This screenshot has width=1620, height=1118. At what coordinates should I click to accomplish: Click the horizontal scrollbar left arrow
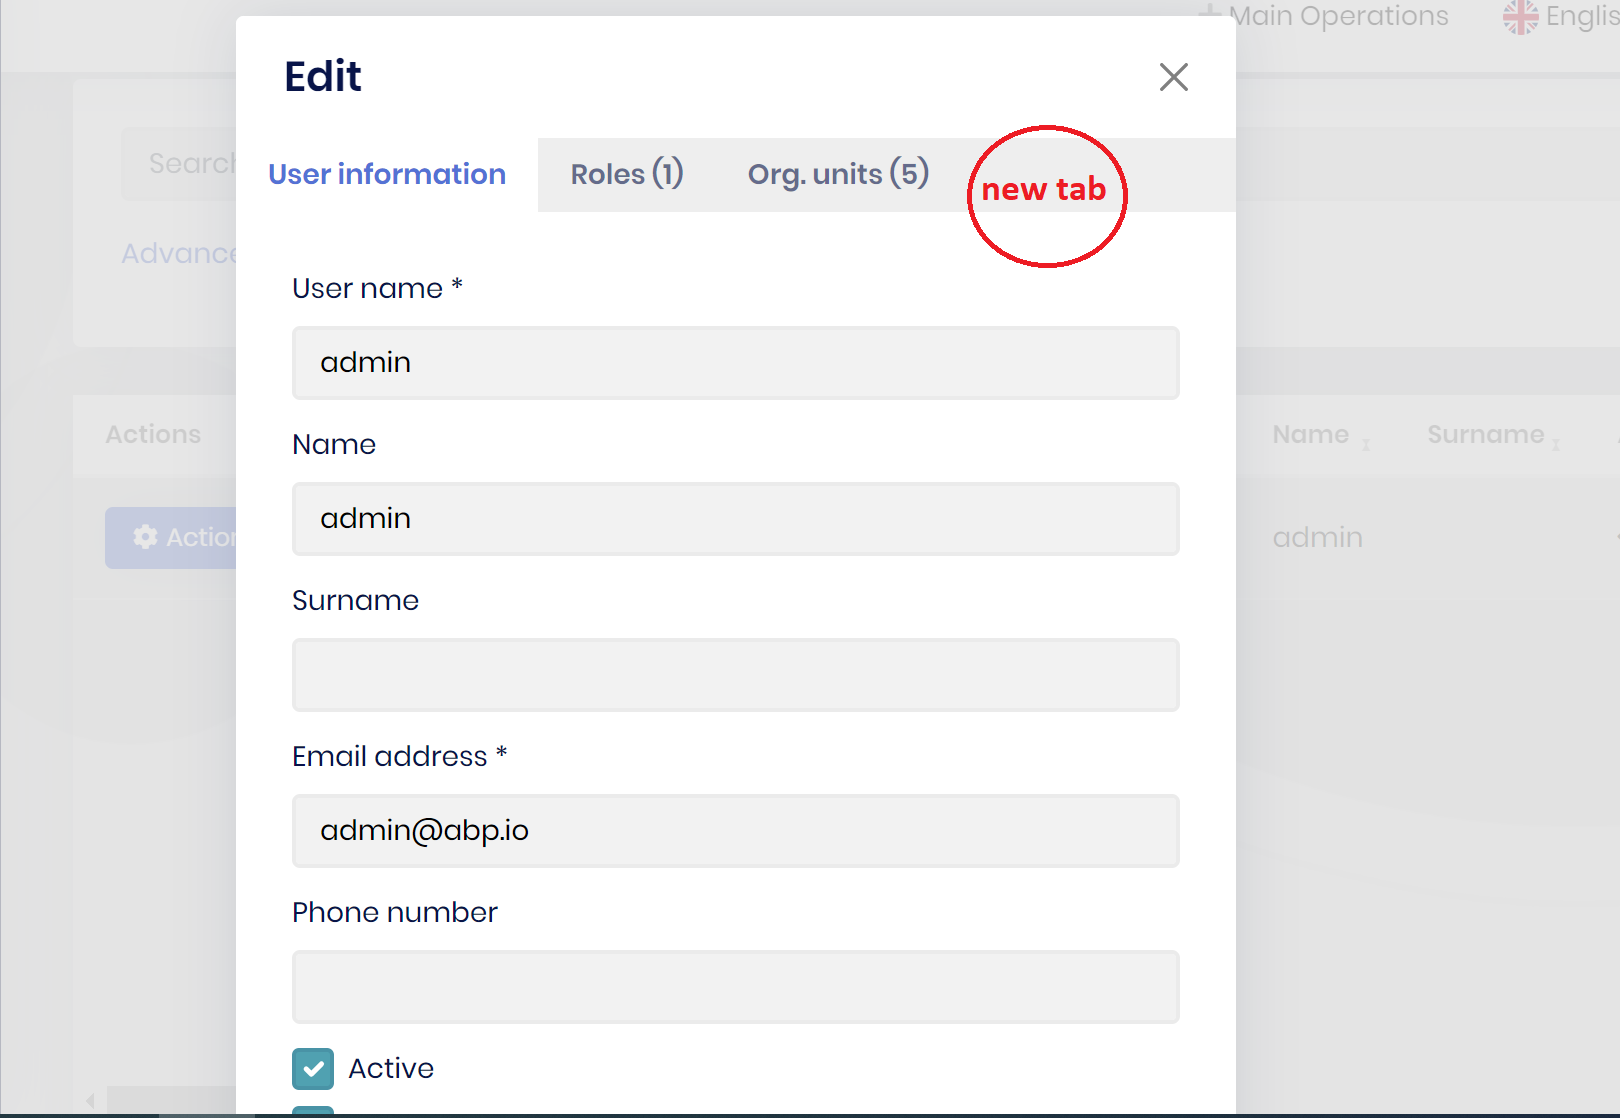pos(90,1100)
